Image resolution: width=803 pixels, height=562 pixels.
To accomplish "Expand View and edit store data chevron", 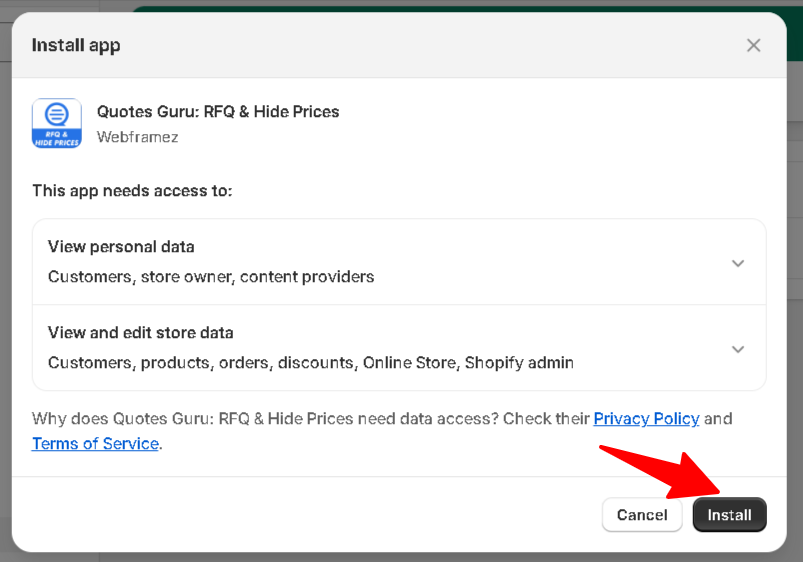I will pyautogui.click(x=738, y=349).
